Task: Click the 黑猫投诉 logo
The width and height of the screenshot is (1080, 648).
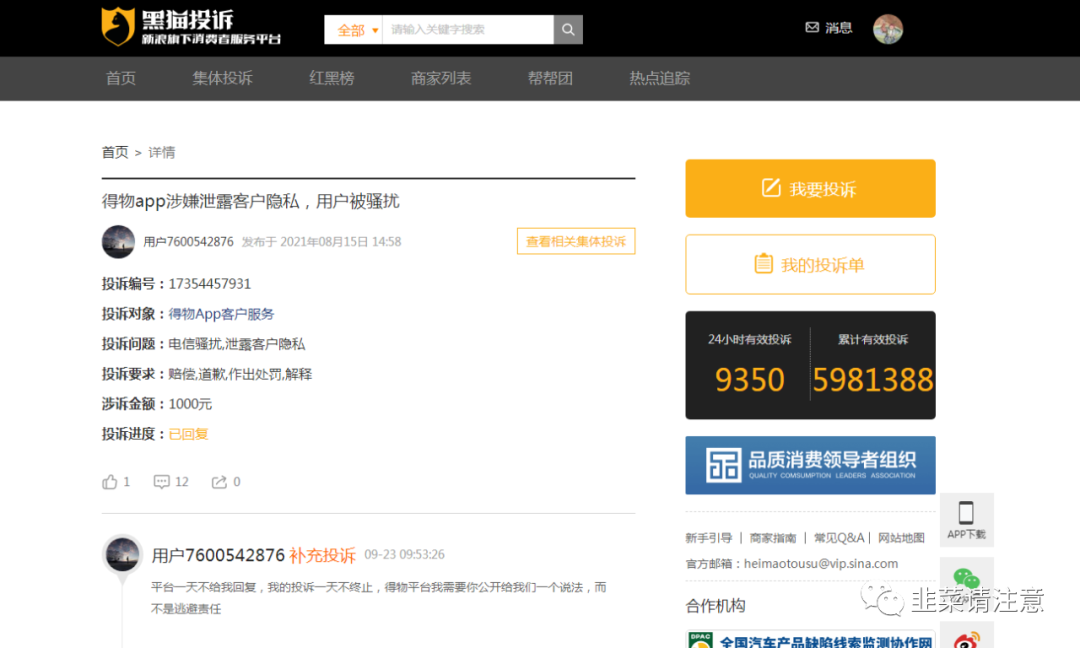Action: [x=191, y=27]
